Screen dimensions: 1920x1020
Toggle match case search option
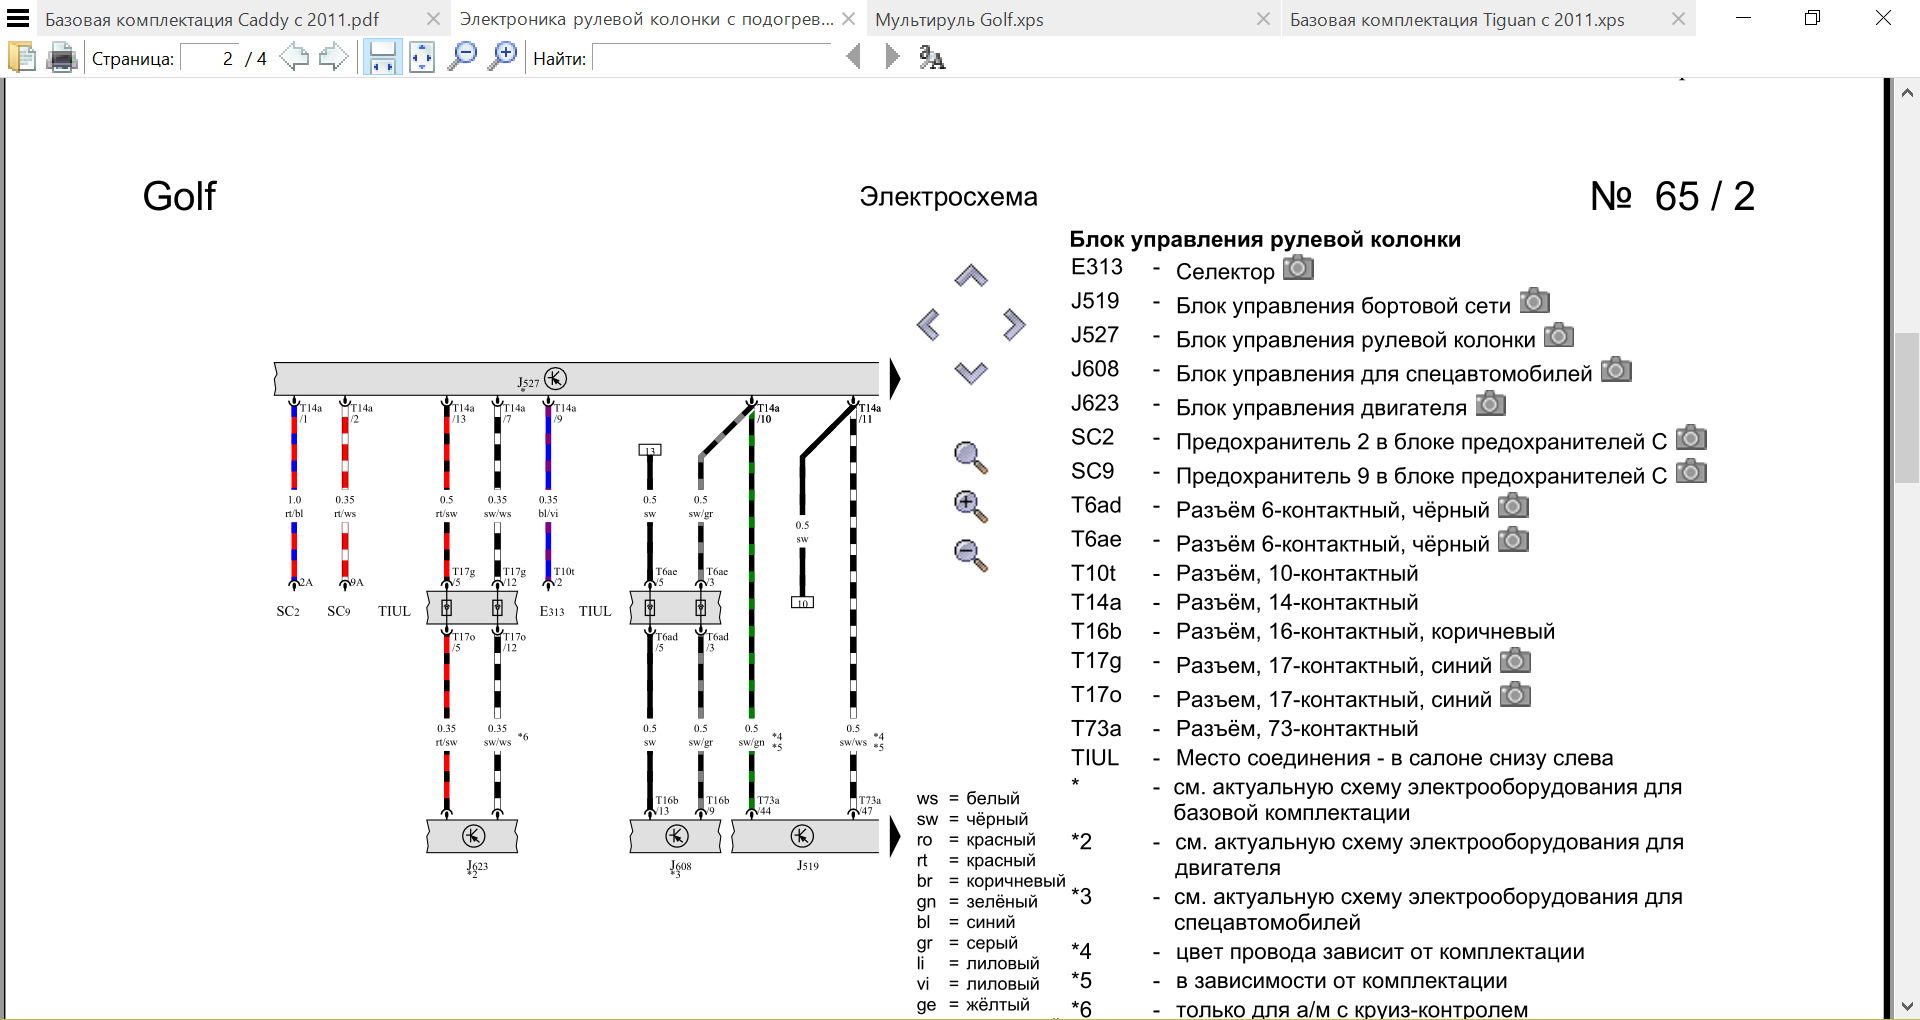pyautogui.click(x=931, y=58)
